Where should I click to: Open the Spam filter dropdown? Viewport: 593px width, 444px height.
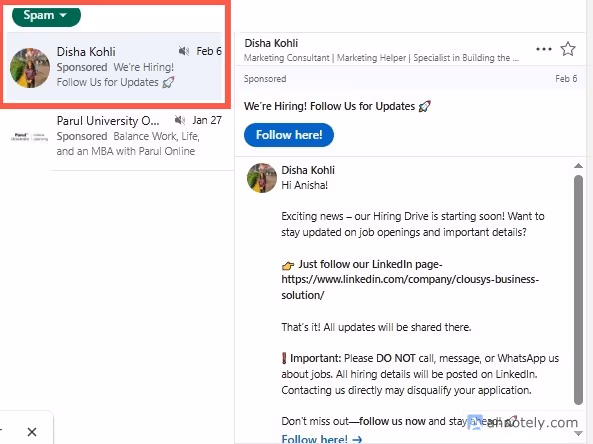coord(46,16)
